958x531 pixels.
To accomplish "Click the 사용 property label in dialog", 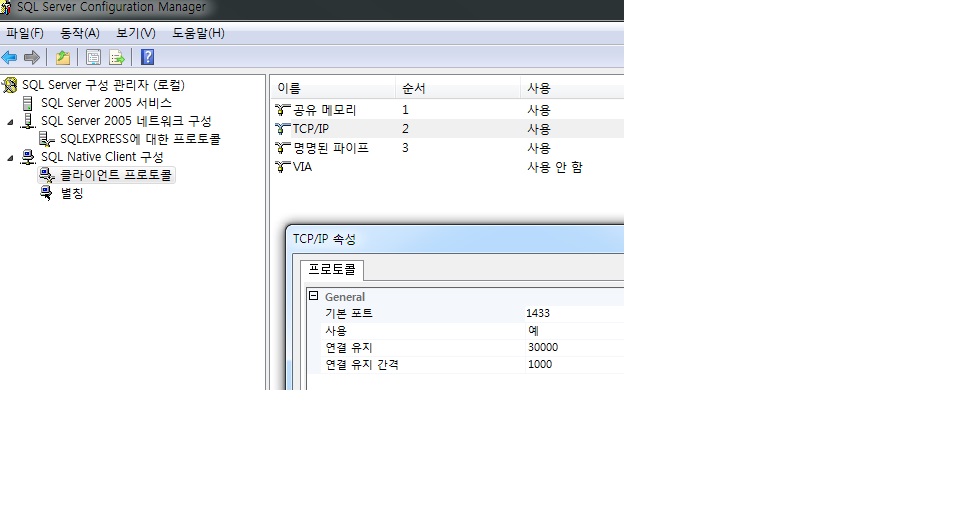I will pyautogui.click(x=335, y=330).
